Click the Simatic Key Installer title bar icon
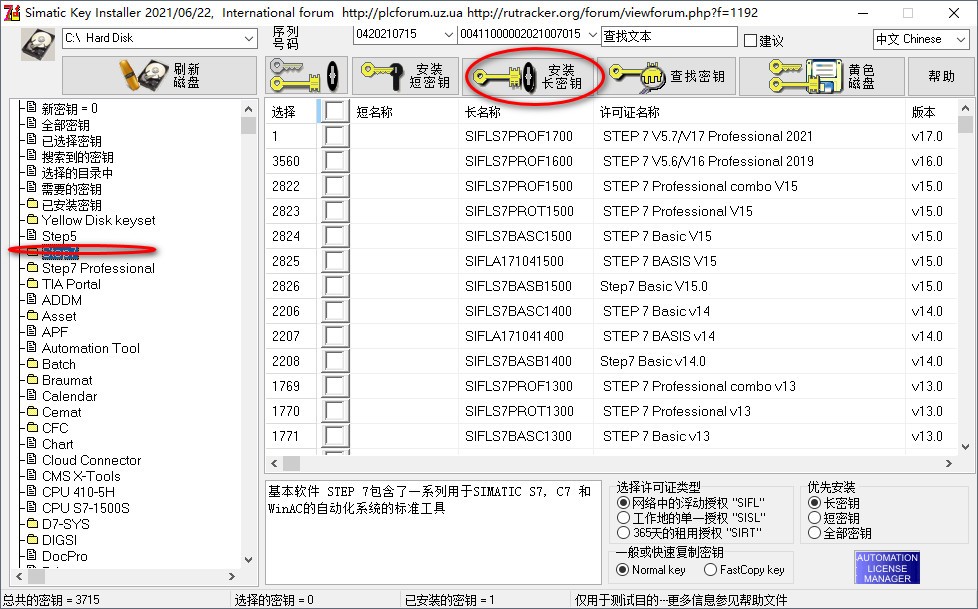 click(13, 13)
